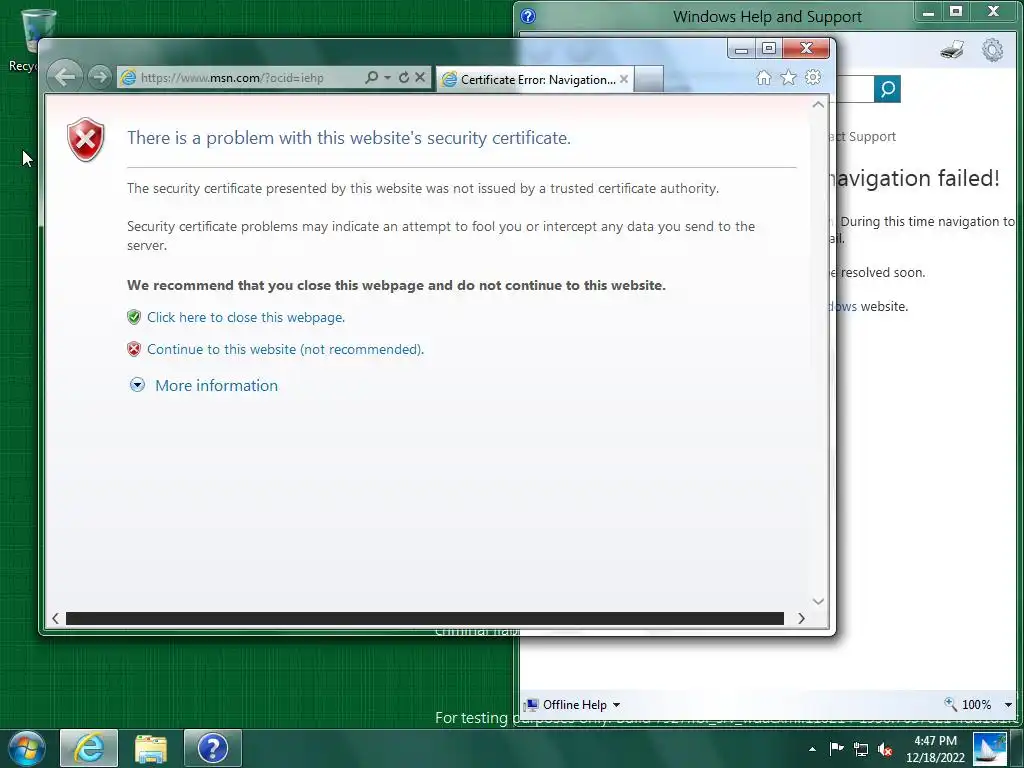Viewport: 1024px width, 768px height.
Task: Go back using Internet Explorer back arrow
Action: (65, 77)
